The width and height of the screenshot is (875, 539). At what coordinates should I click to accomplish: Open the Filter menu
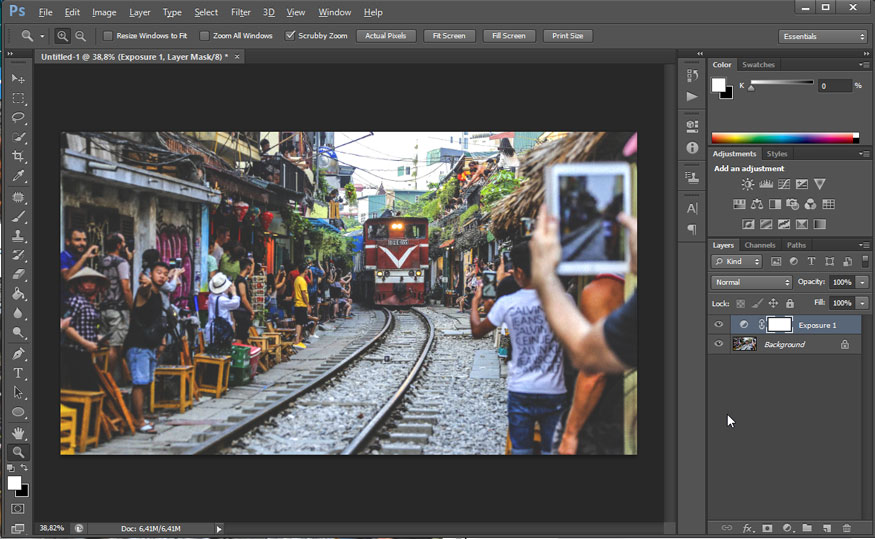(241, 12)
